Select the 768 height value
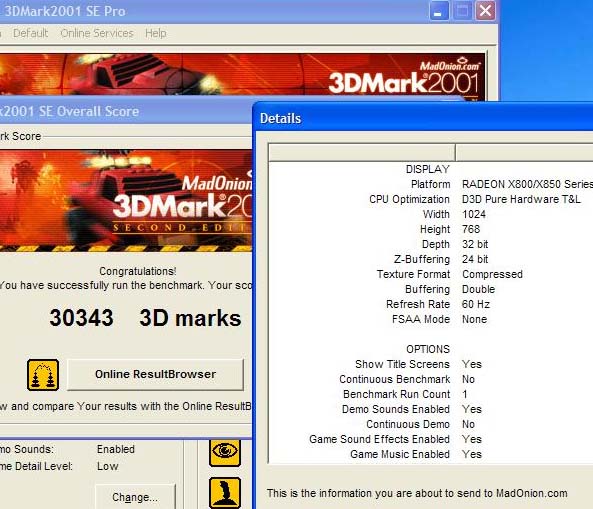Screen dimensions: 593x509 471,229
